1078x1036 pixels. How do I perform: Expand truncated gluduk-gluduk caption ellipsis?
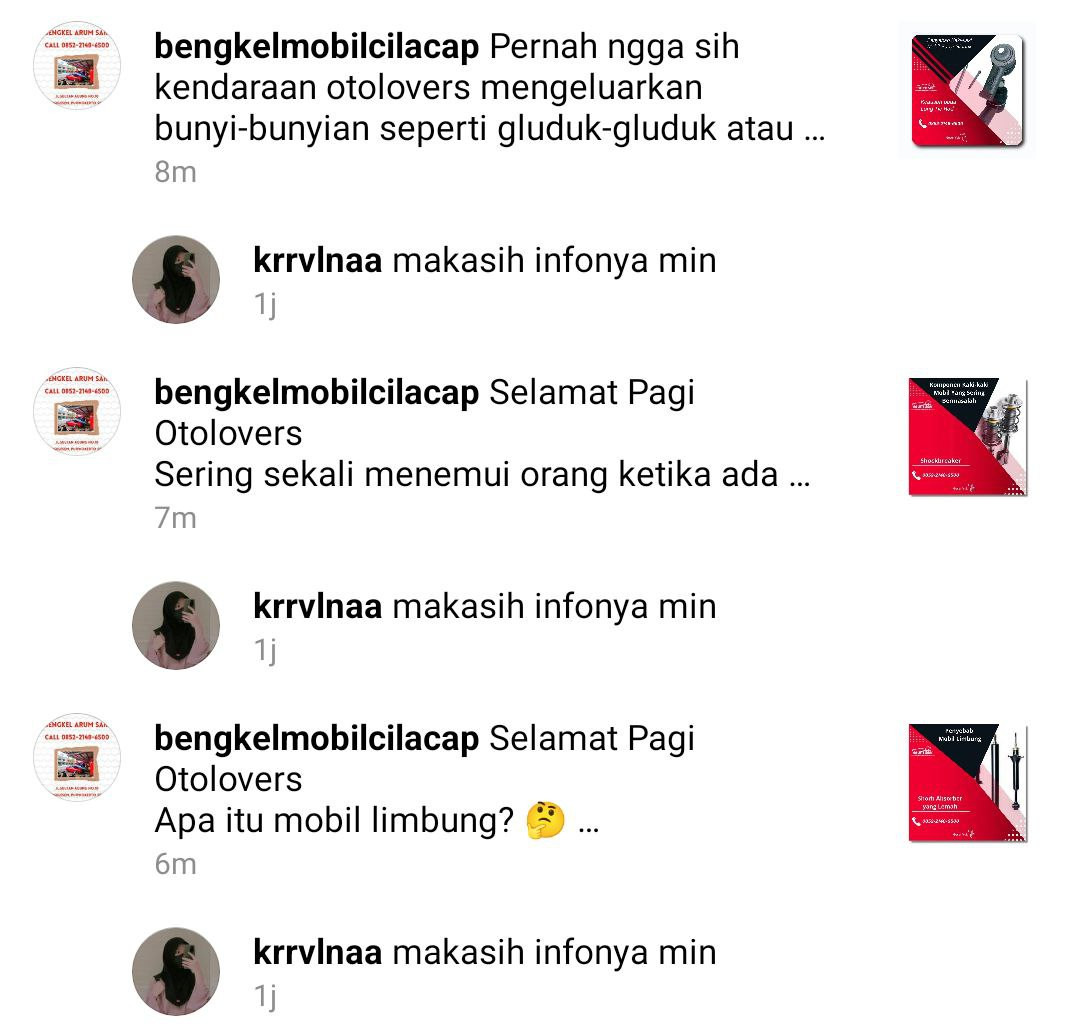(x=814, y=131)
